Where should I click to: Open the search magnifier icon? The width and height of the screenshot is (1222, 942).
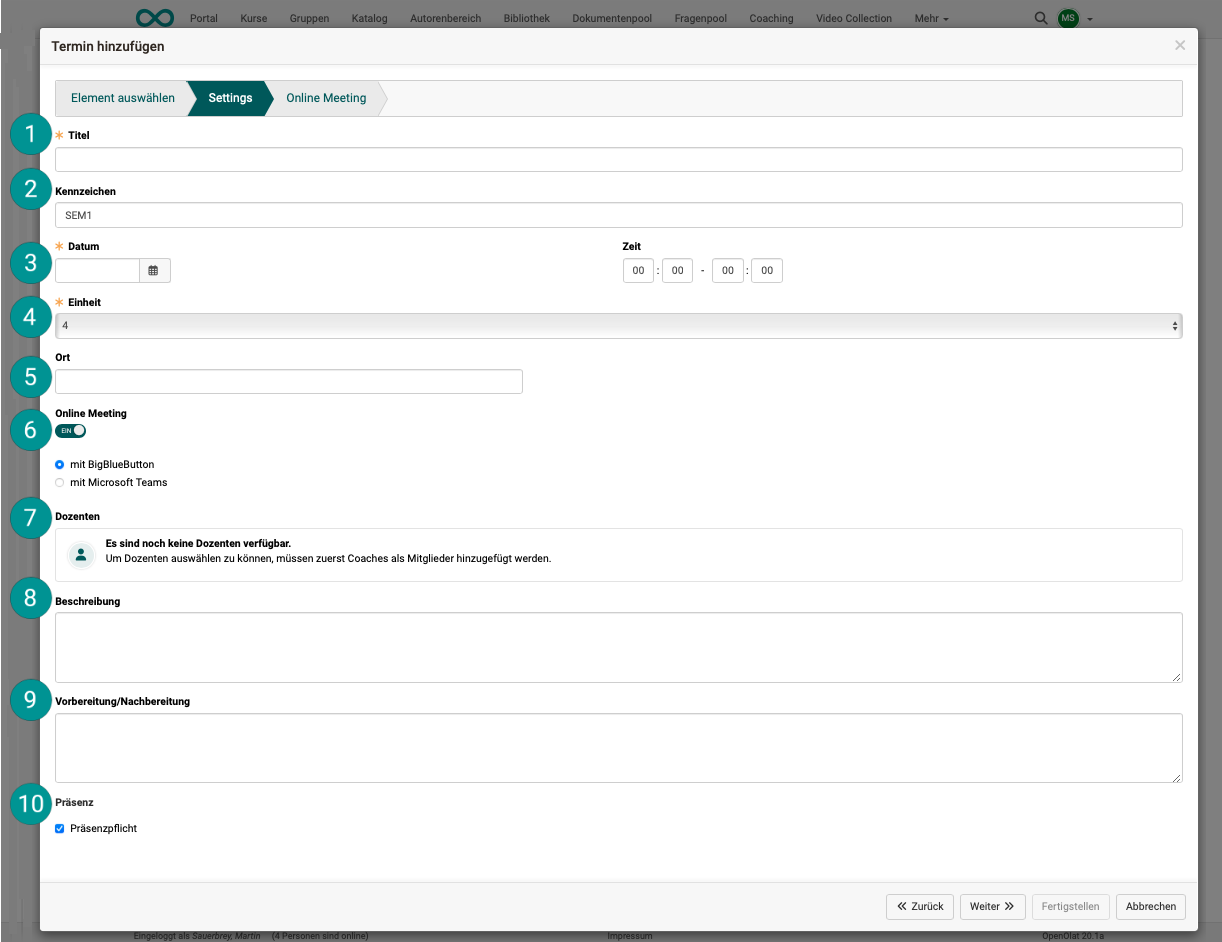[x=1040, y=17]
